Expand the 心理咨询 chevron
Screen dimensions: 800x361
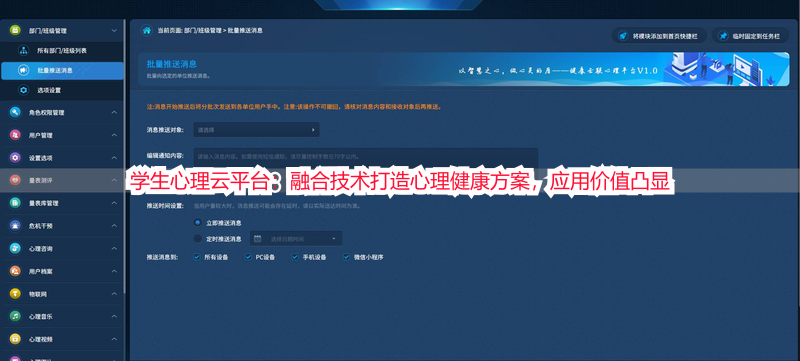pos(114,248)
